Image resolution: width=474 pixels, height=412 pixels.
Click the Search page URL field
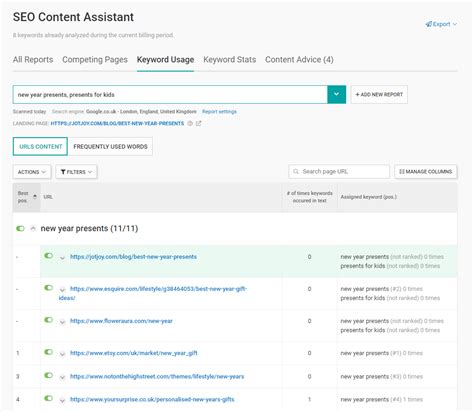tap(339, 172)
